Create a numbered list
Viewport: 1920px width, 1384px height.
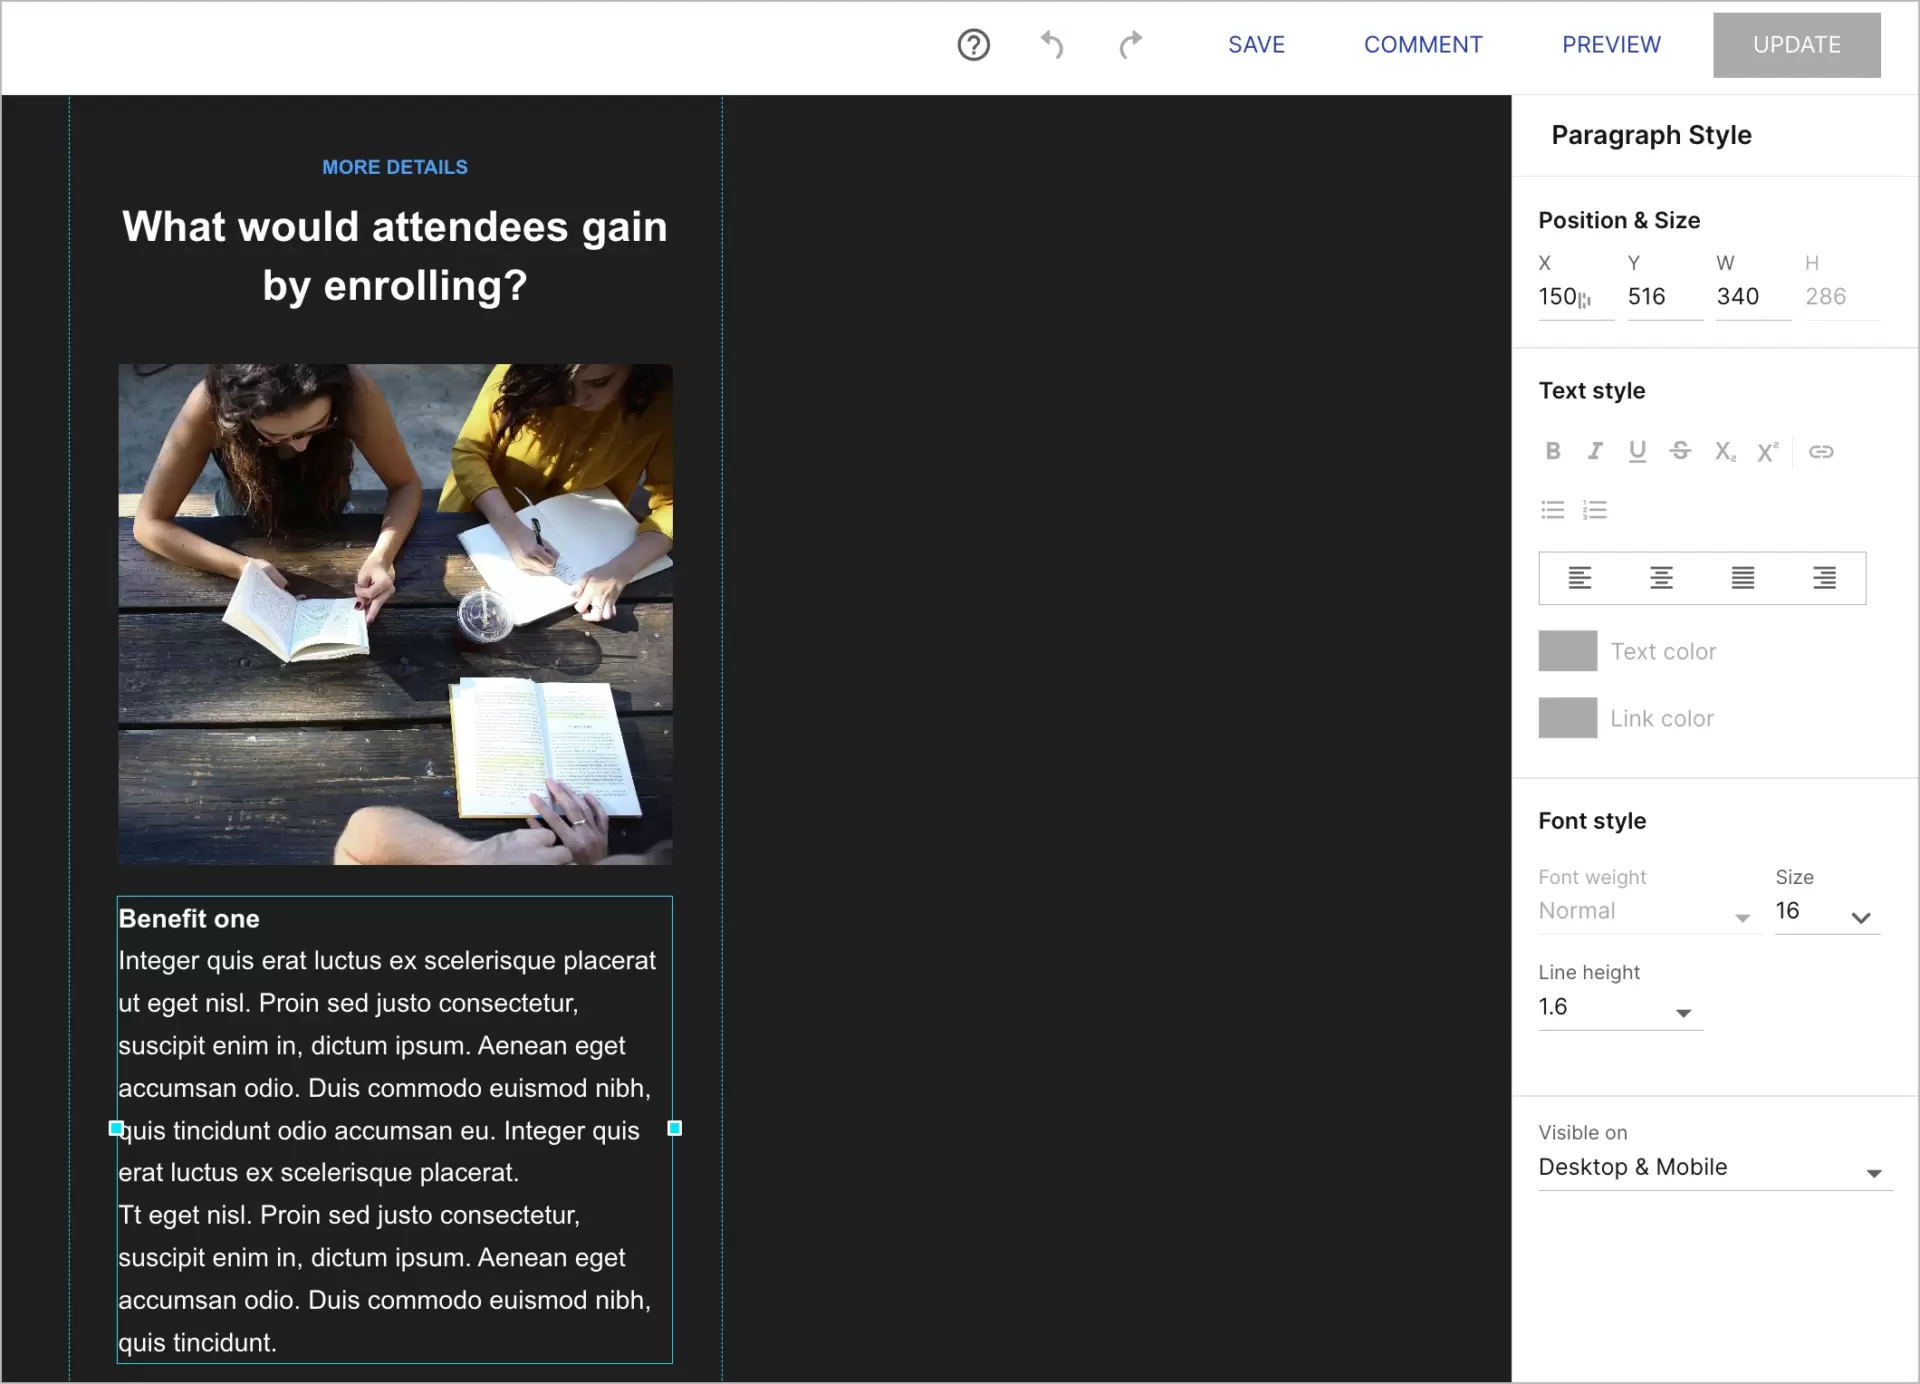point(1595,509)
